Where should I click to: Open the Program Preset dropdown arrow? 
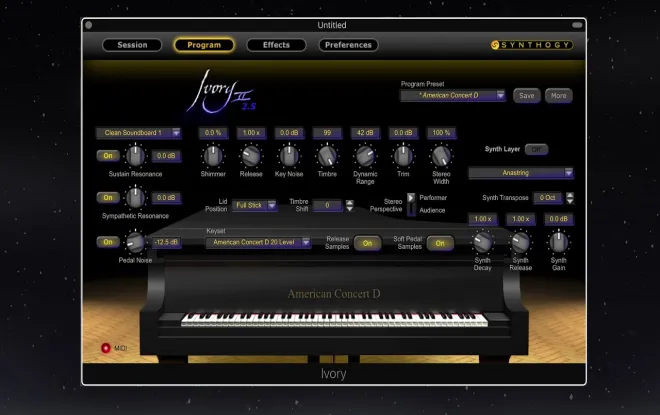click(x=500, y=96)
